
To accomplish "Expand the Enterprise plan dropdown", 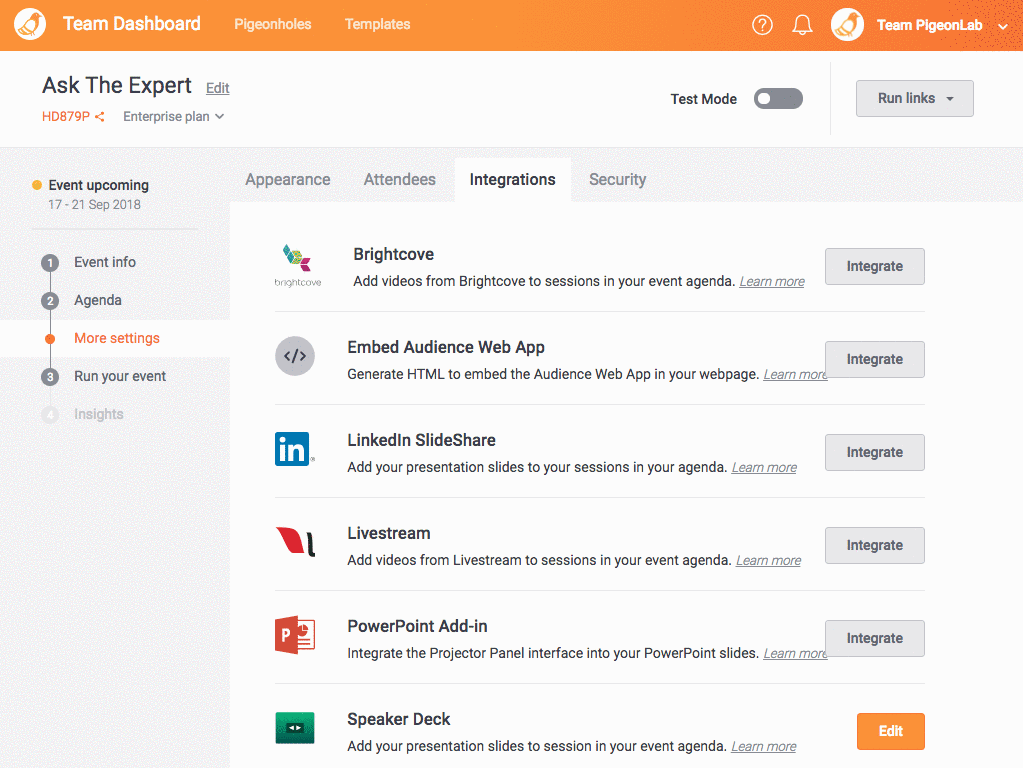I will [x=174, y=117].
